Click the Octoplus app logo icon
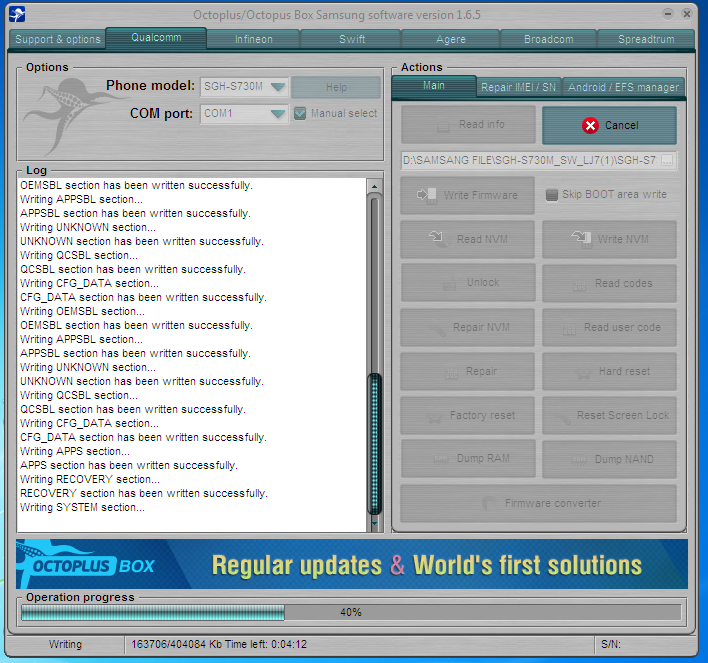708x663 pixels. (17, 14)
